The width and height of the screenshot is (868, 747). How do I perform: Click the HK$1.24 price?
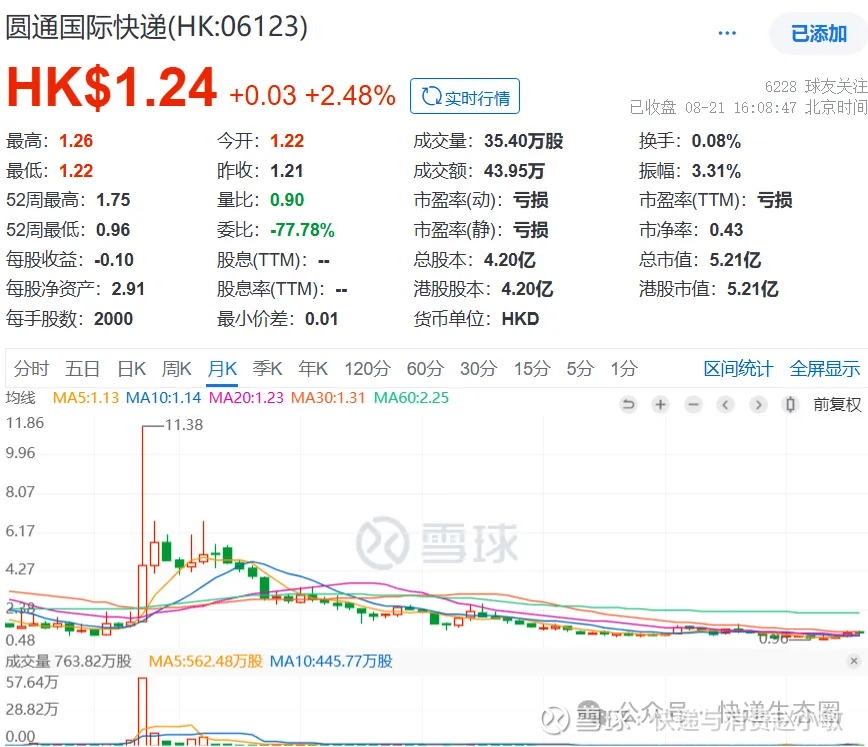pyautogui.click(x=112, y=87)
